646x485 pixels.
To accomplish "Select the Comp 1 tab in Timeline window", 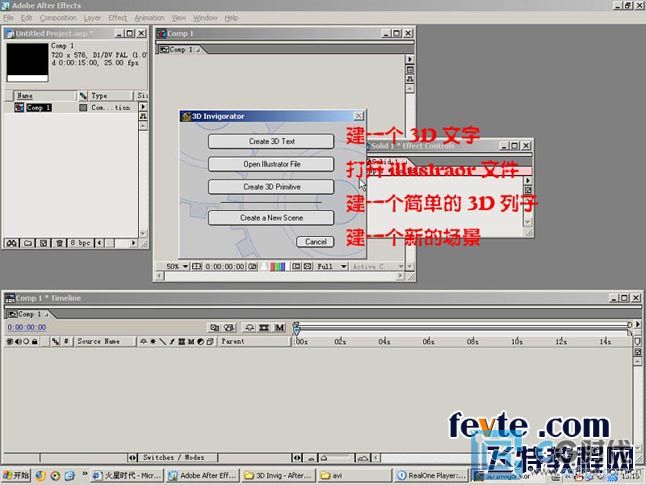I will click(x=28, y=314).
